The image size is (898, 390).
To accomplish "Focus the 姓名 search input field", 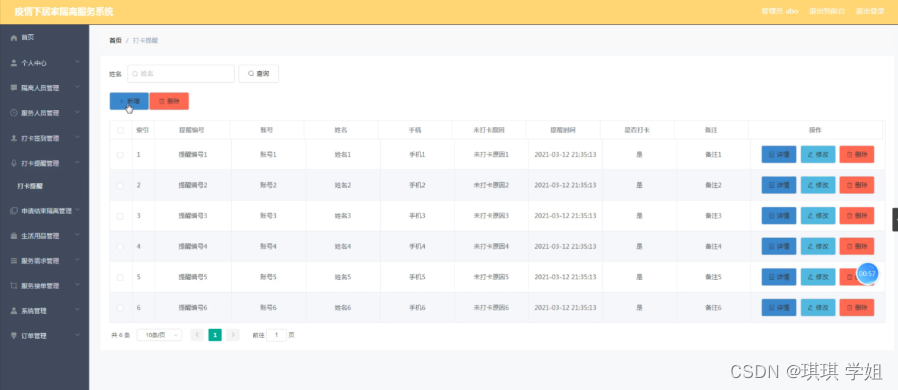I will 181,74.
